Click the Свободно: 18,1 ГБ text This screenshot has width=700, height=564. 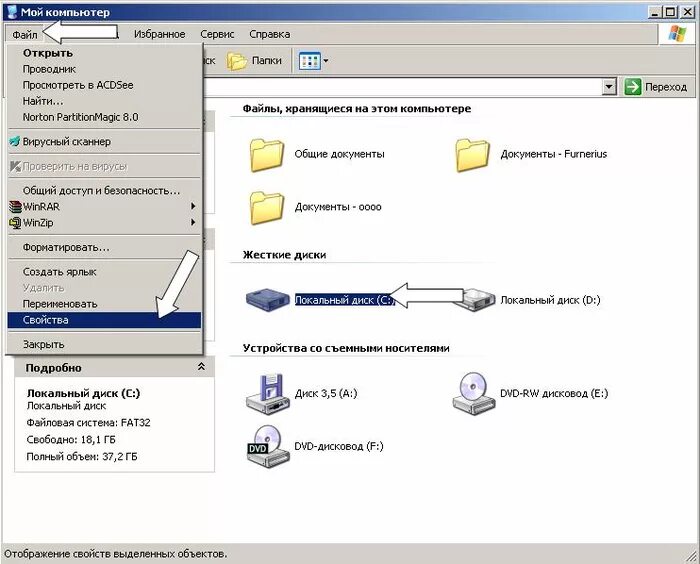pos(71,439)
